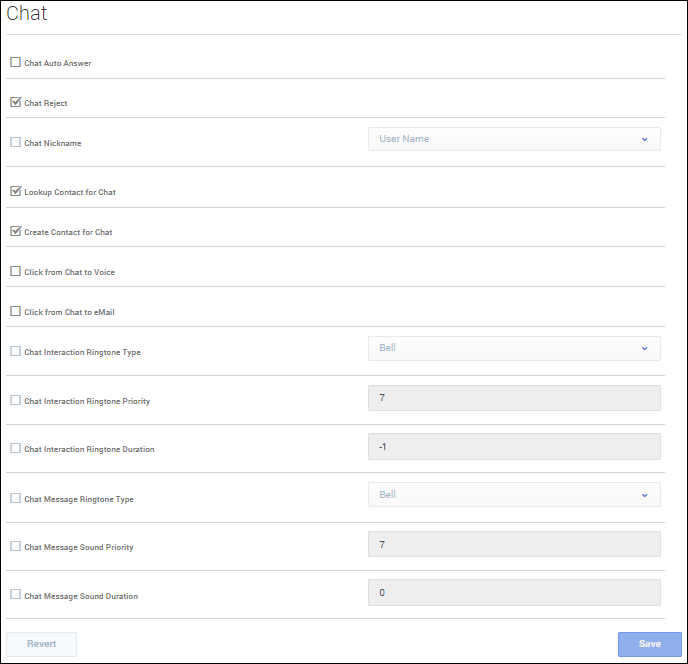Enable Chat Message Sound Priority checkbox
688x664 pixels.
coord(15,546)
